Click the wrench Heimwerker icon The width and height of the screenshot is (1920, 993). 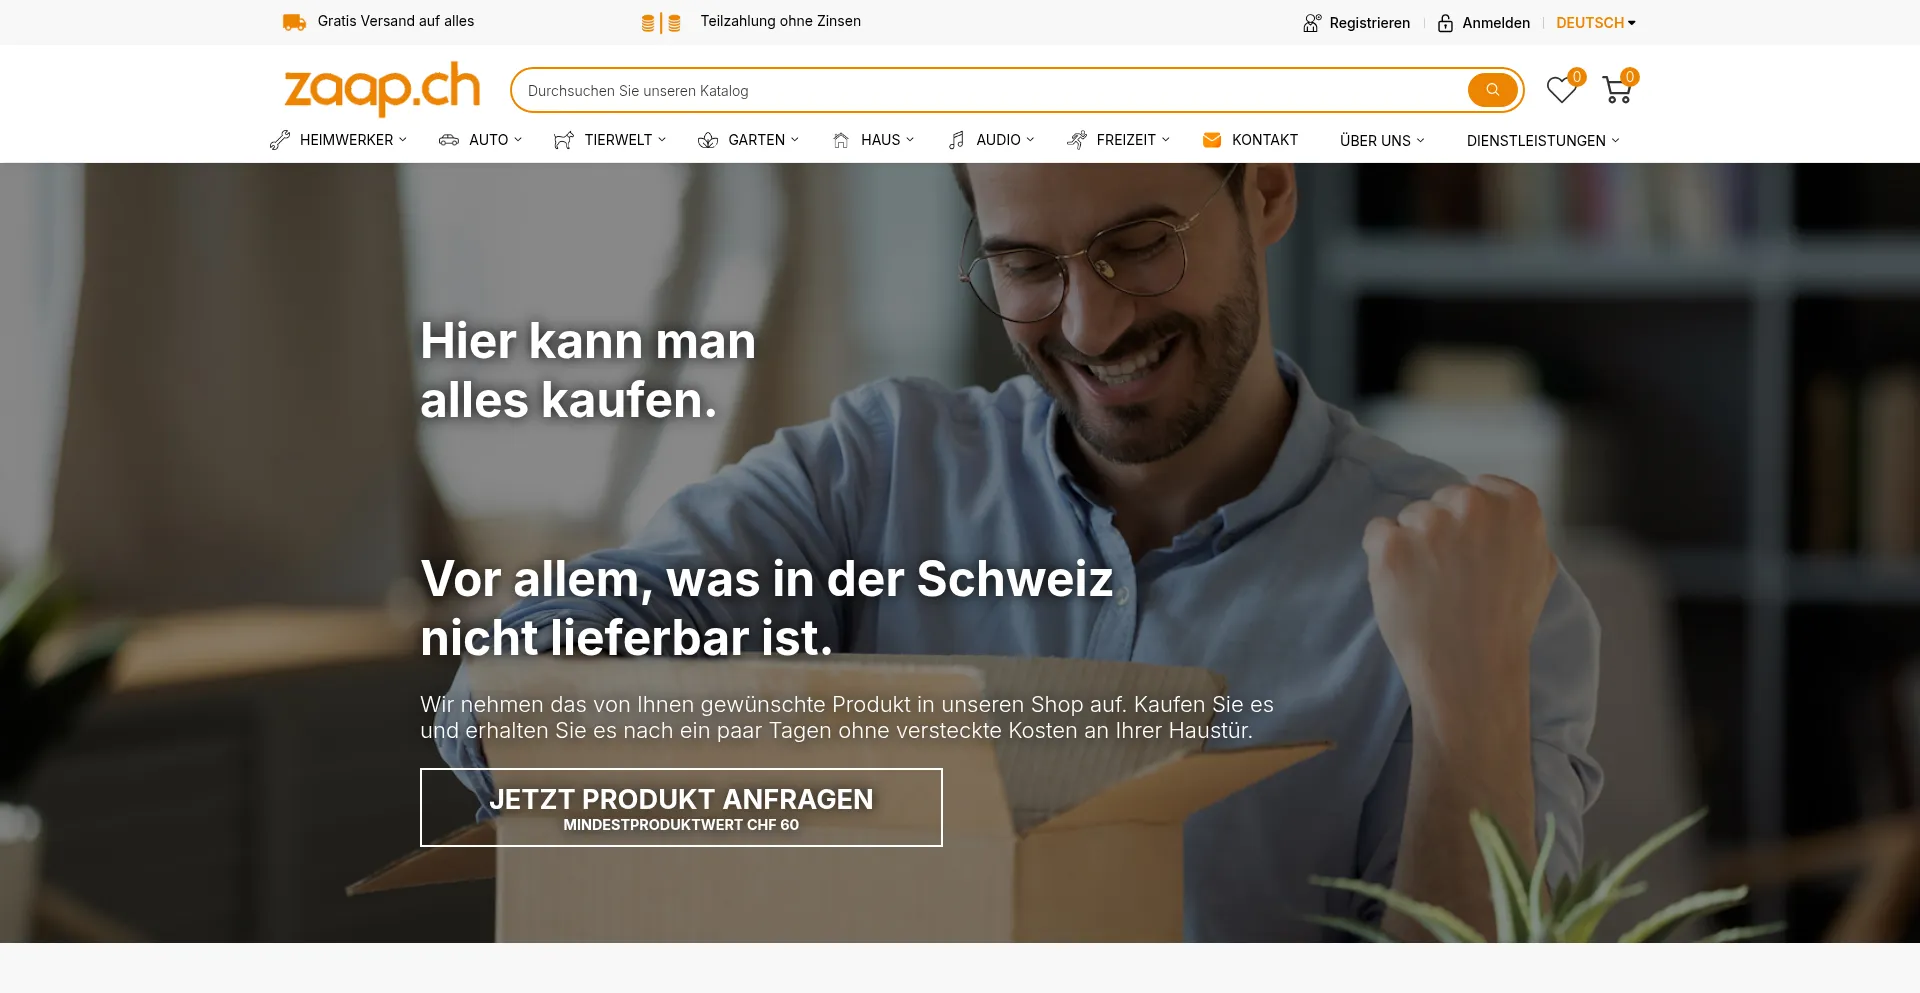coord(280,140)
